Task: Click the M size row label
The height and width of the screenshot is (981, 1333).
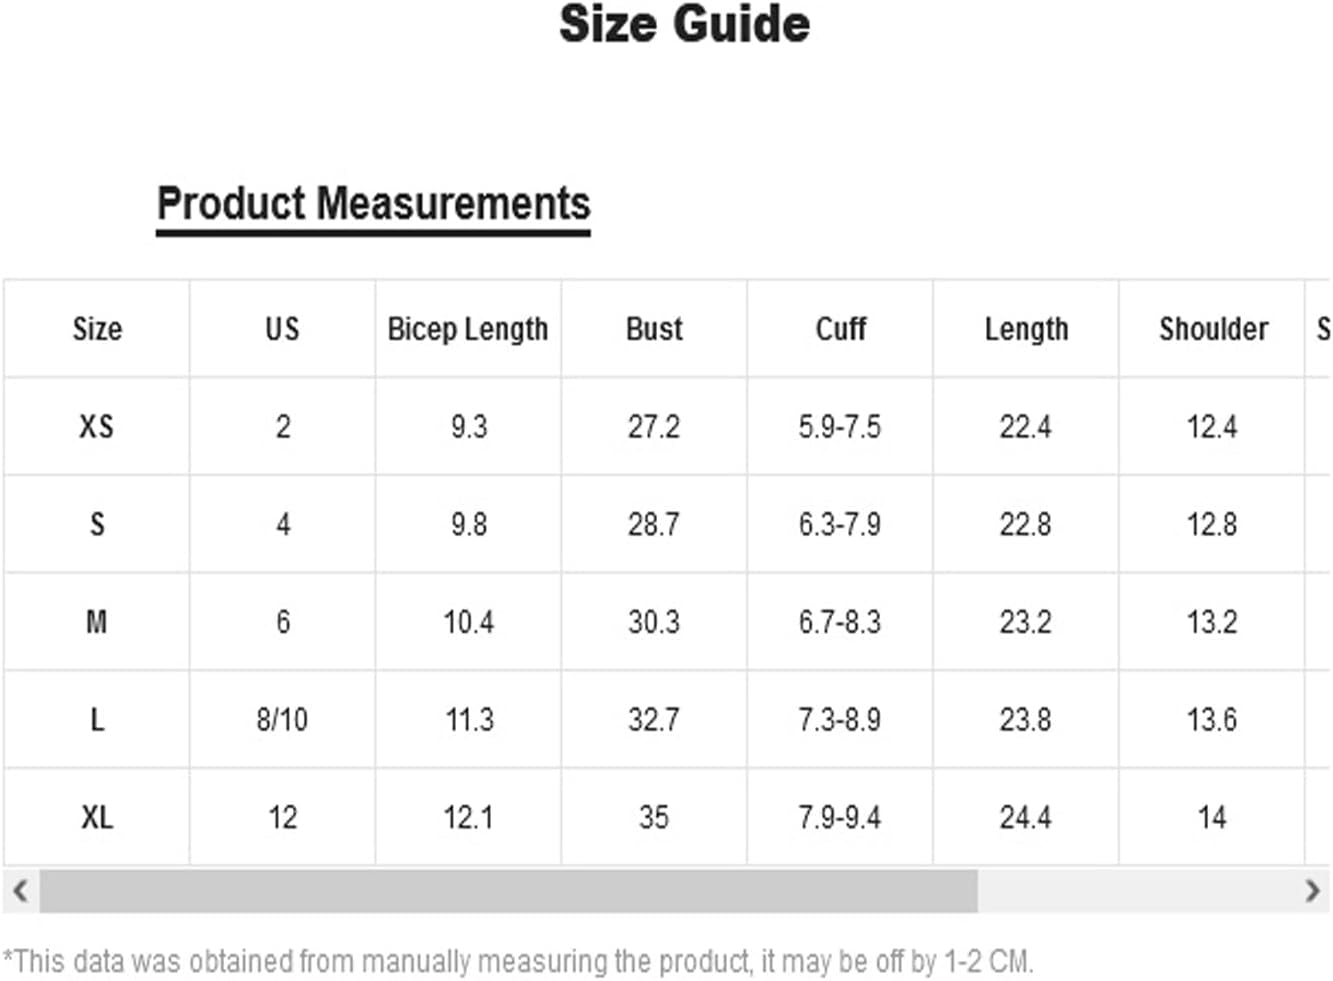Action: click(97, 622)
